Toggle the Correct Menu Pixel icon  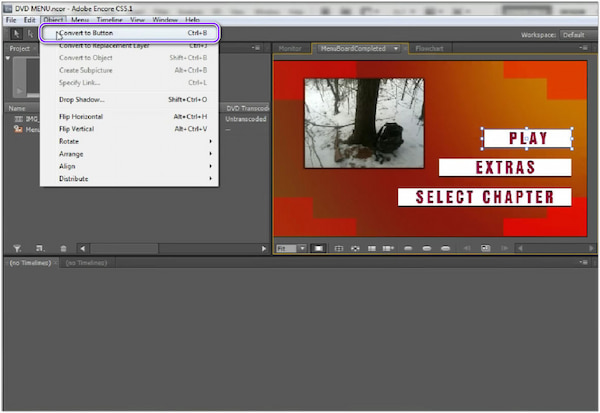[x=318, y=248]
